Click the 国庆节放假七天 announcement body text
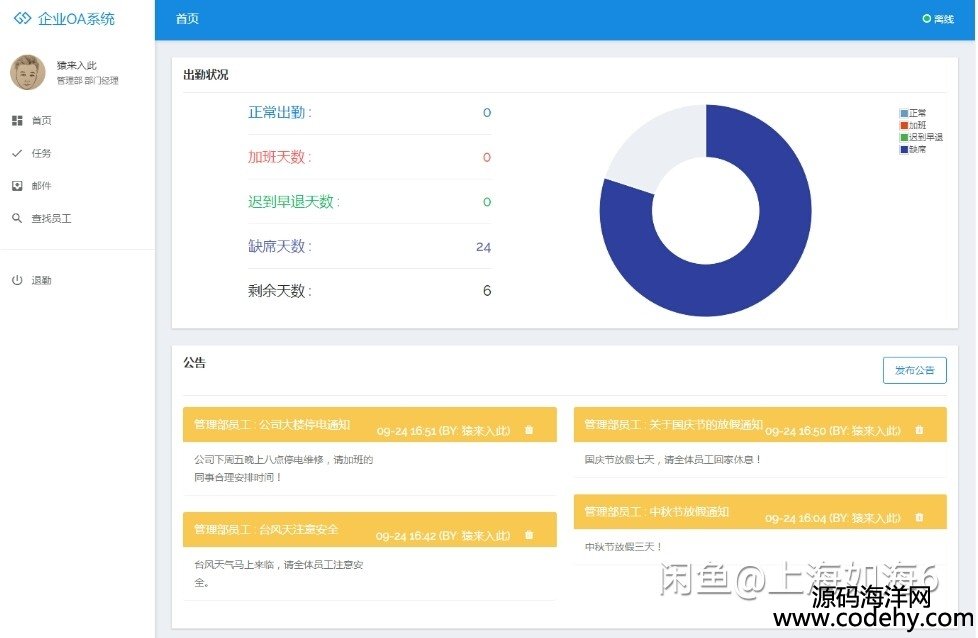Image resolution: width=978 pixels, height=638 pixels. coord(672,460)
